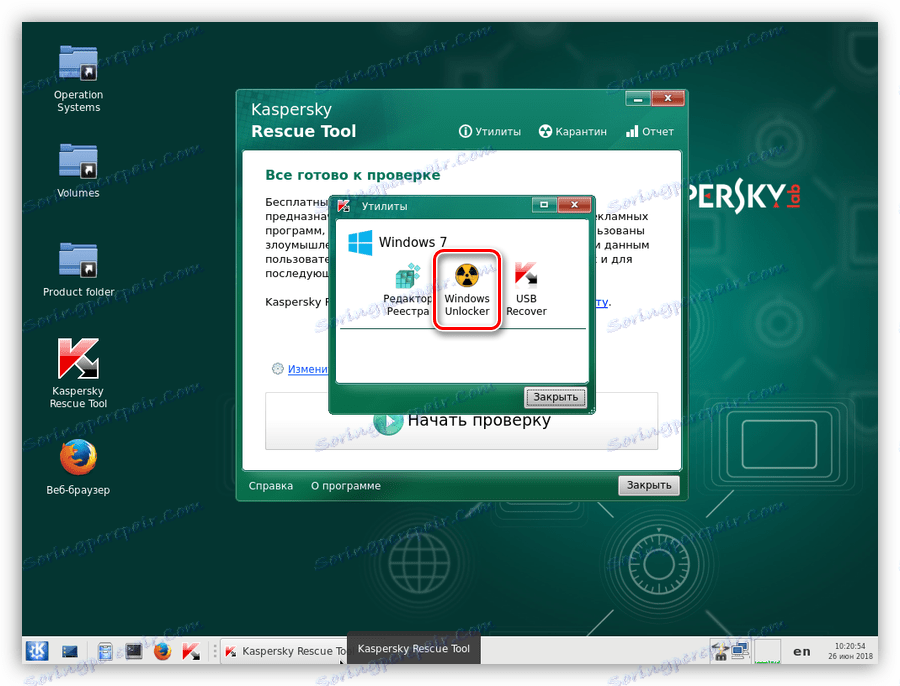Image resolution: width=900 pixels, height=686 pixels.
Task: Open Утилиты from the Kaspersky toolbar
Action: [x=496, y=131]
